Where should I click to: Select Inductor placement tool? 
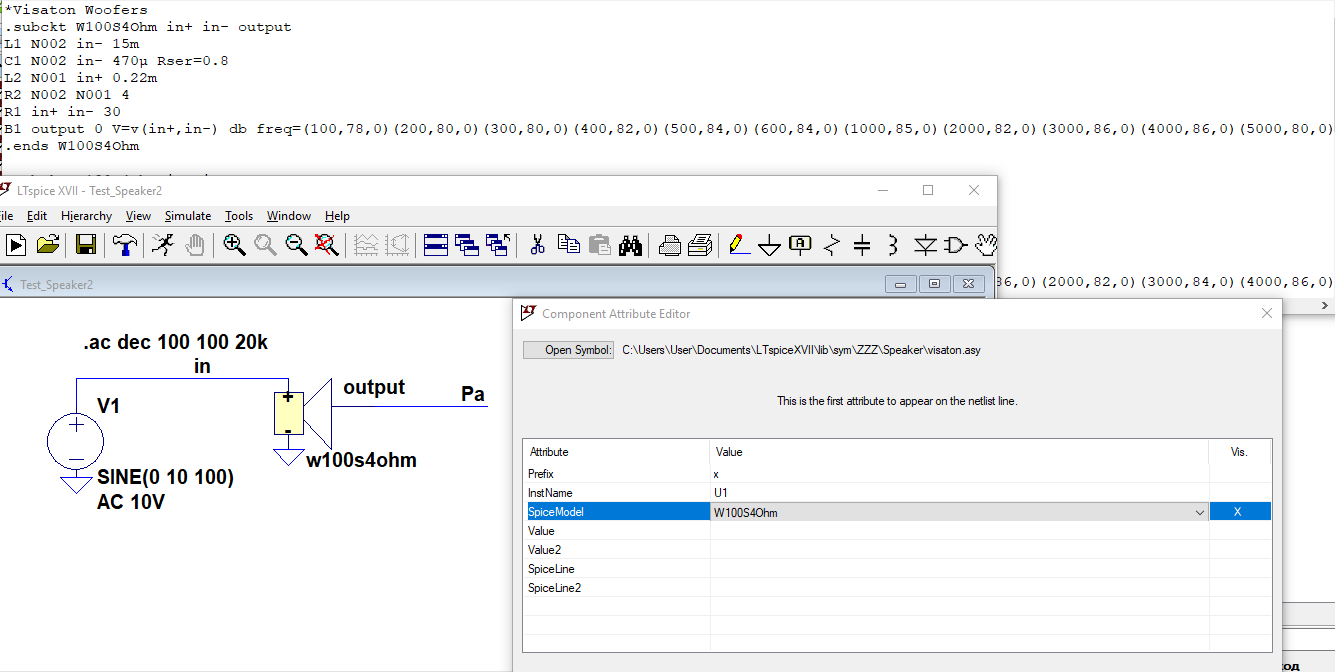coord(893,244)
